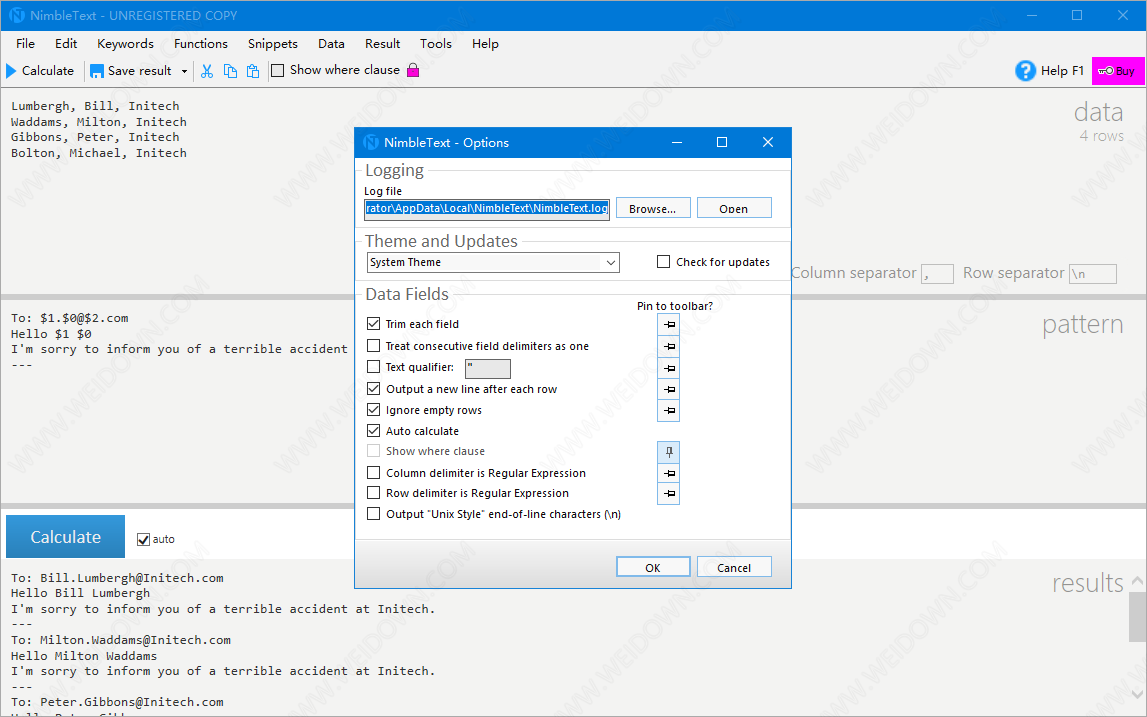
Task: Open the Snippets menu
Action: tap(273, 44)
